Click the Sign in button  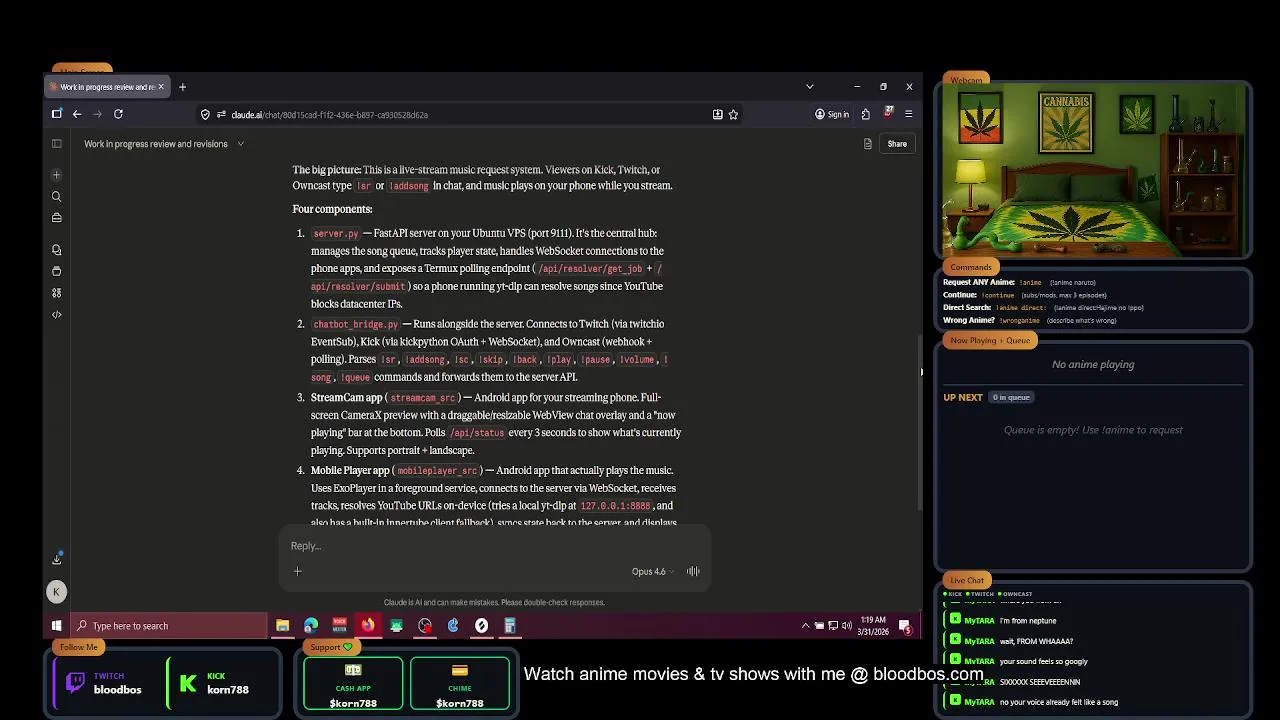(x=832, y=114)
